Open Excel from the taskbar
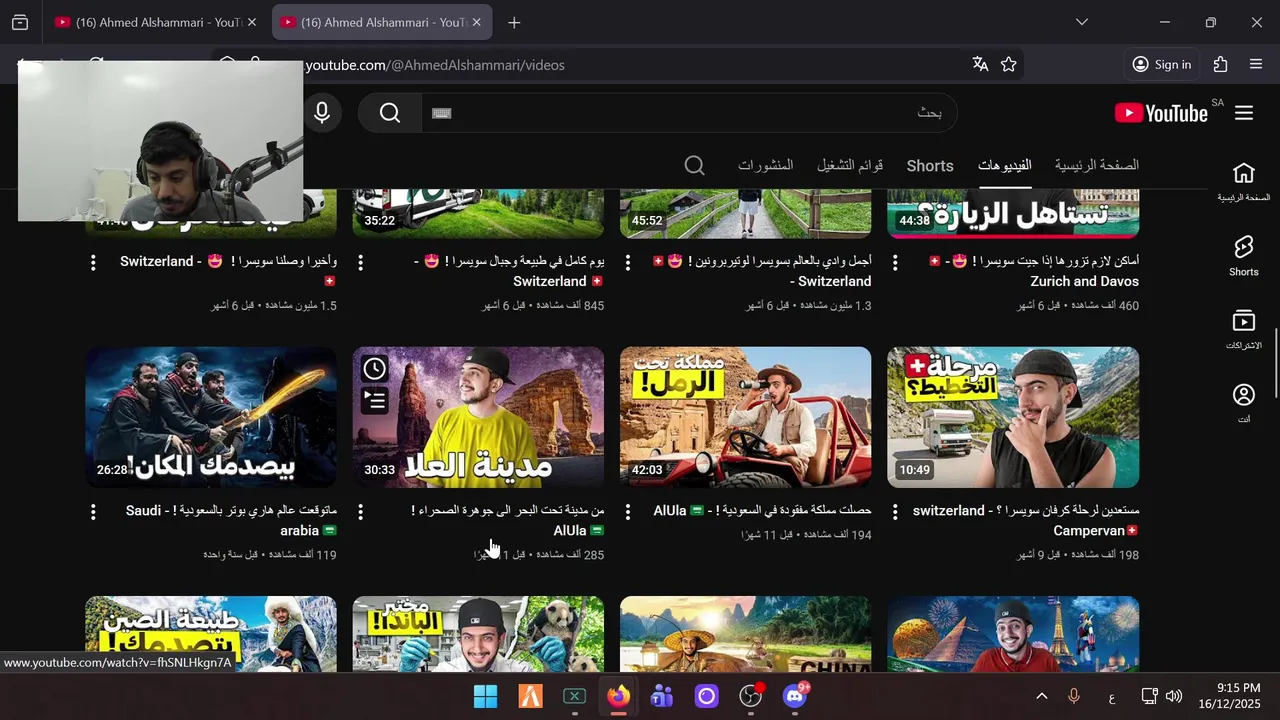 point(574,696)
